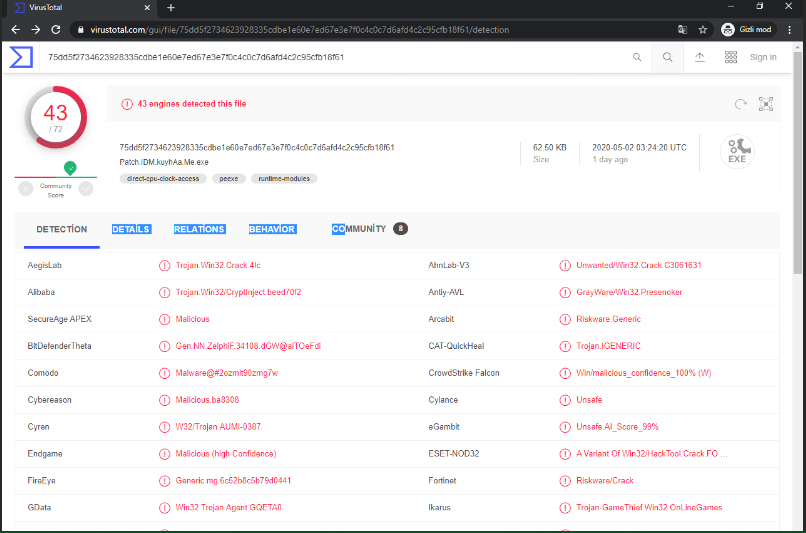Click the ESET-NOD32 alert icon
This screenshot has height=533, width=806.
pyautogui.click(x=565, y=454)
